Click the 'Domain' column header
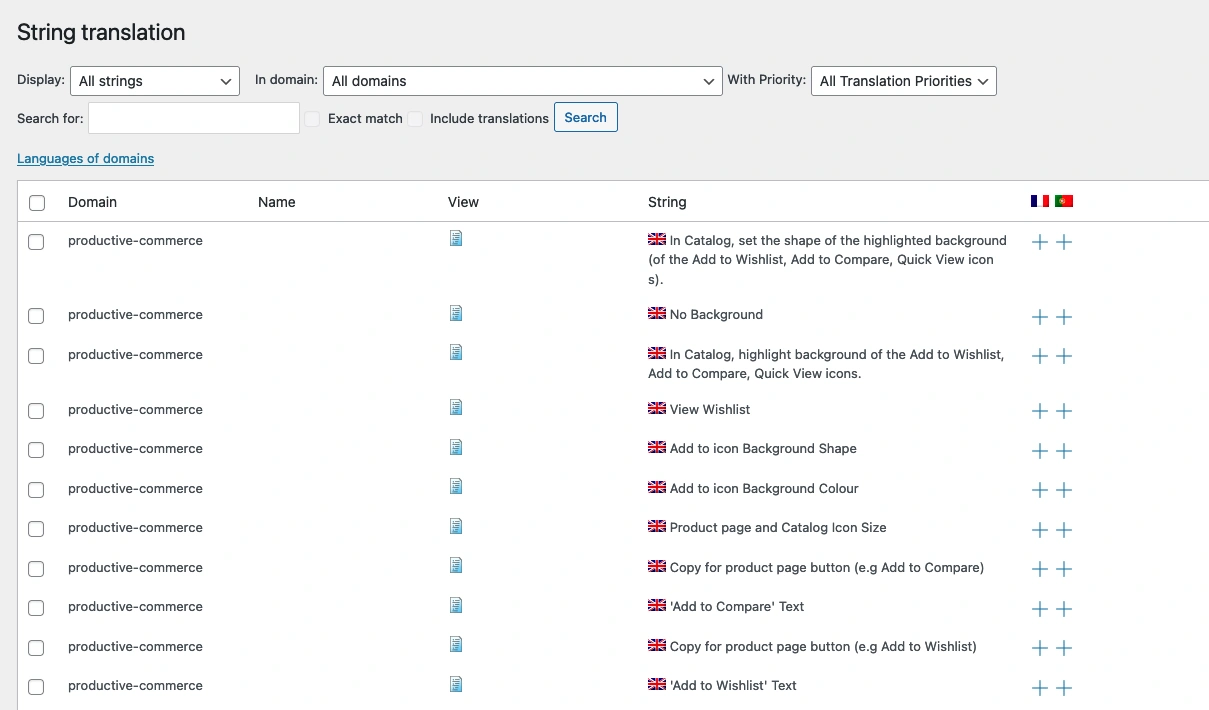This screenshot has width=1209, height=710. [93, 202]
